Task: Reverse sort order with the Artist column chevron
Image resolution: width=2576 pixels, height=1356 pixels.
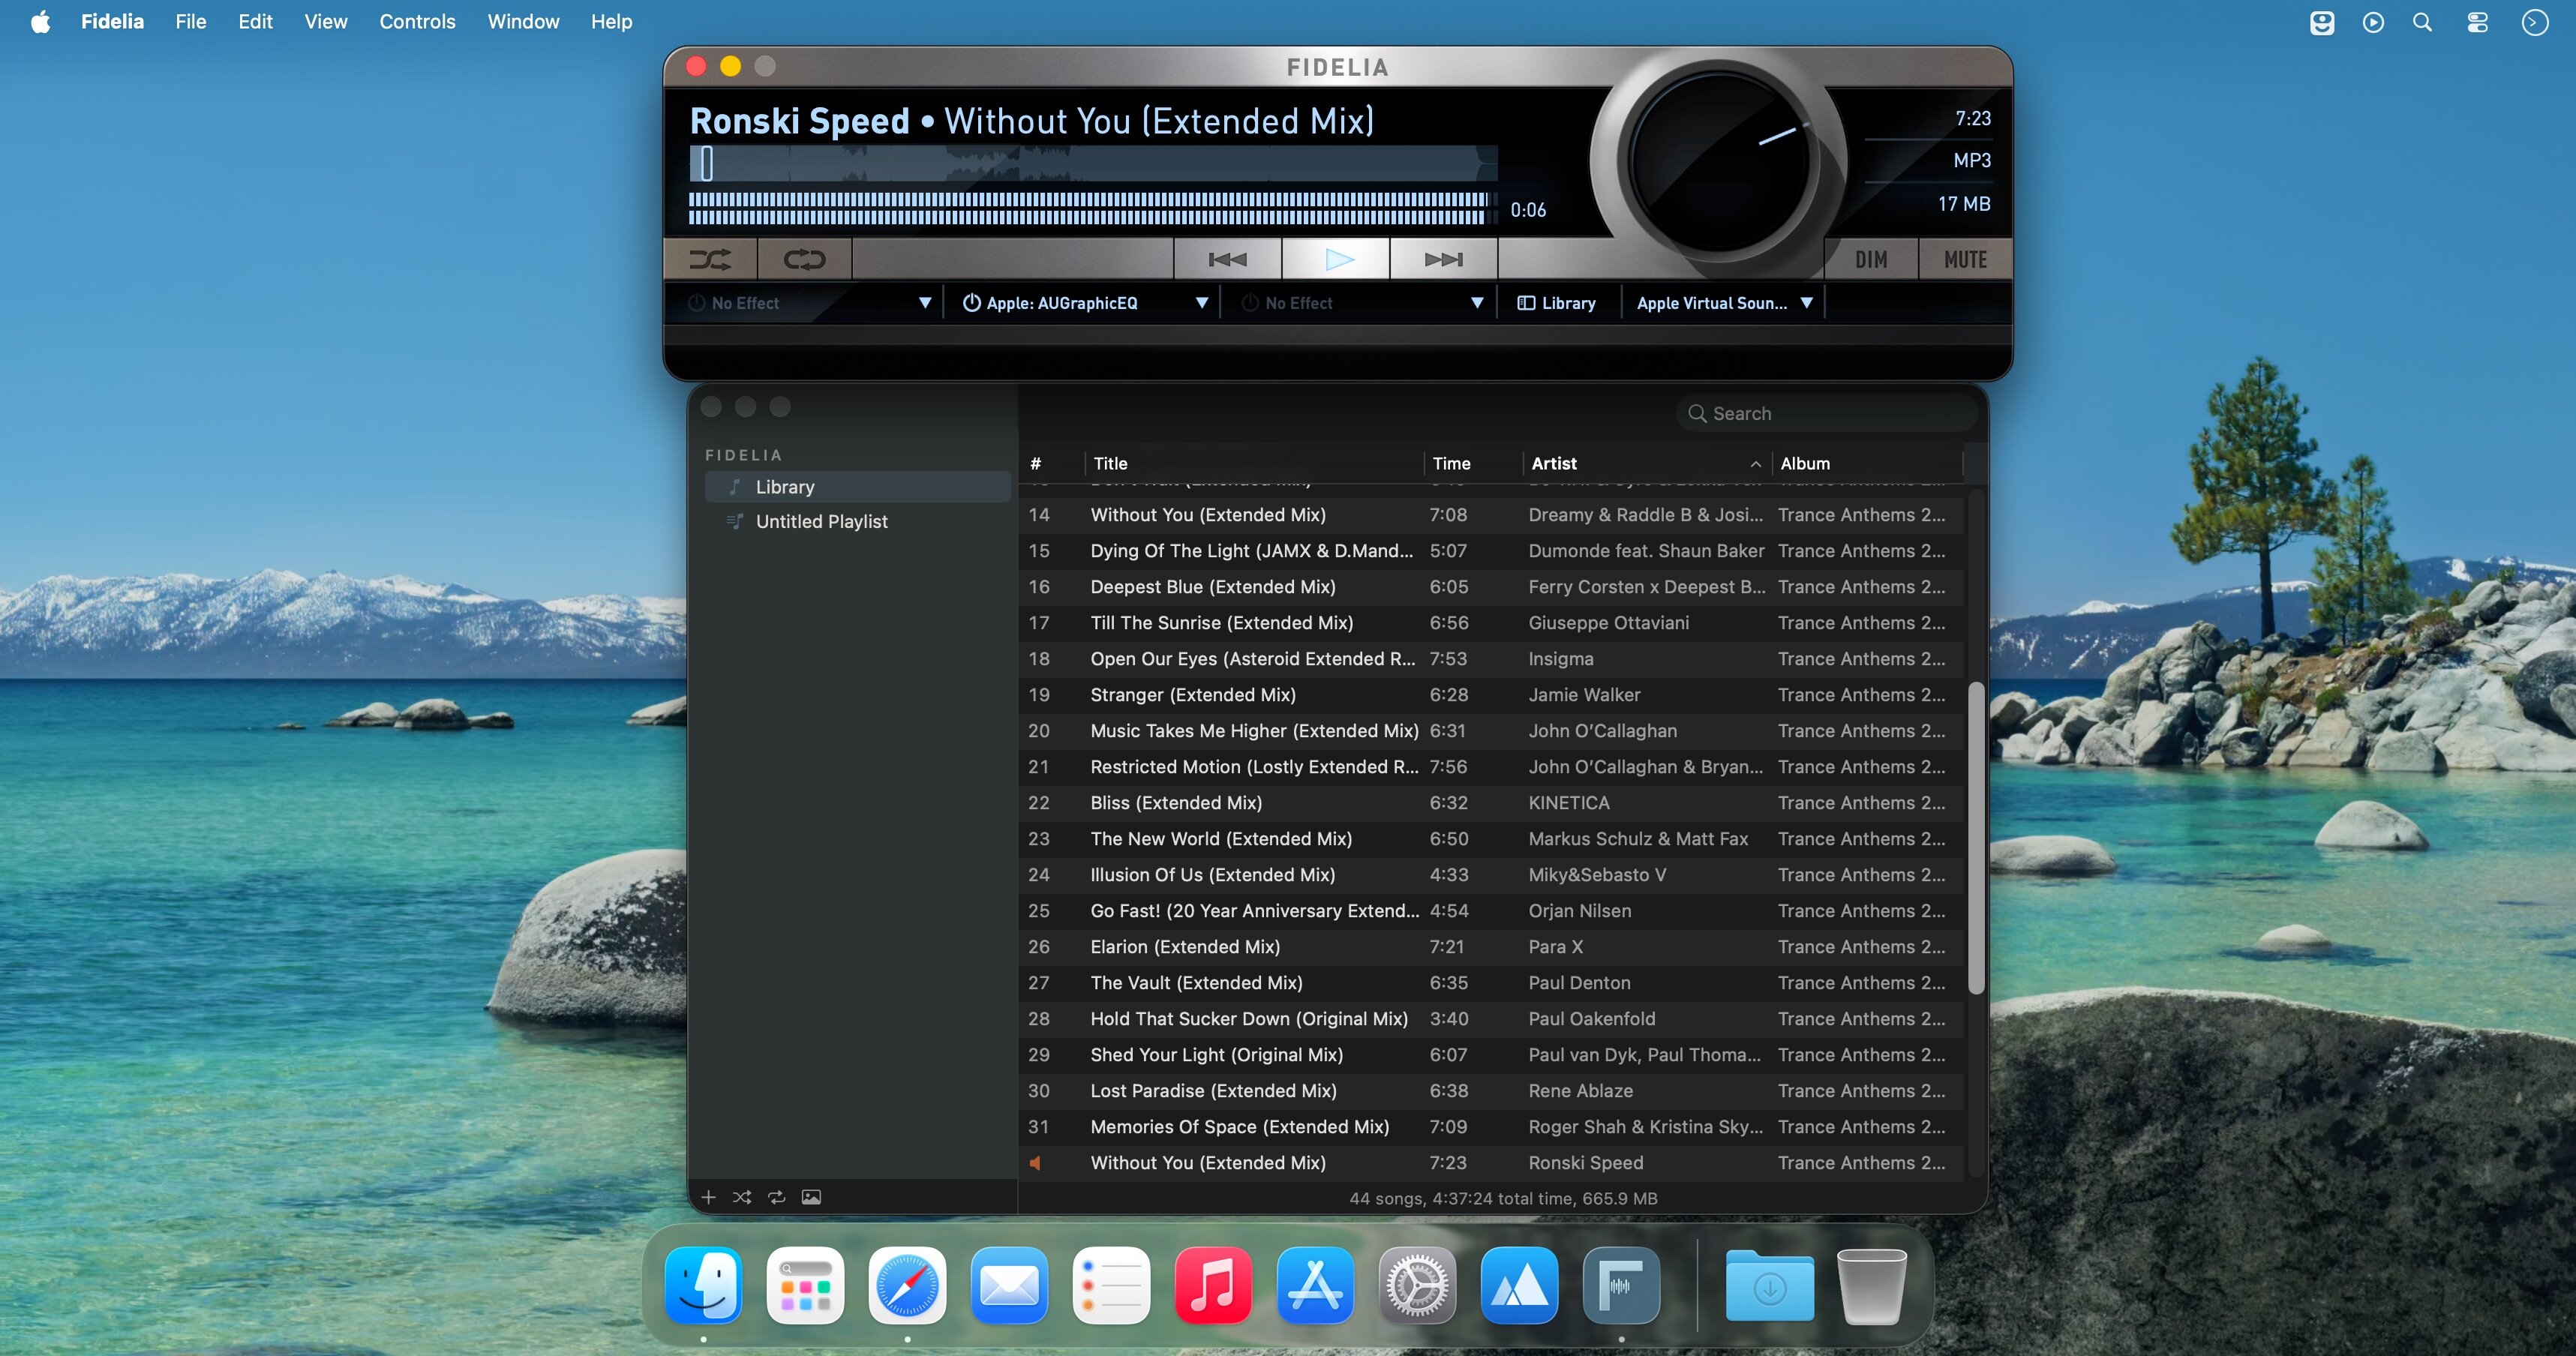Action: click(1756, 464)
